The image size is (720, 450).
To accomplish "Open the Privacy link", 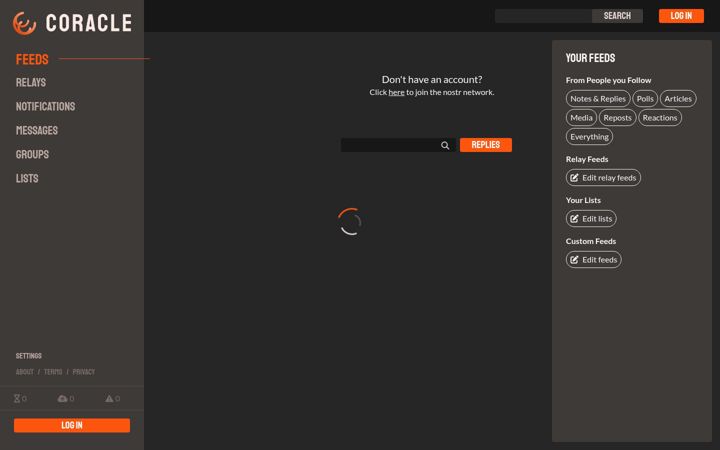I will point(84,372).
